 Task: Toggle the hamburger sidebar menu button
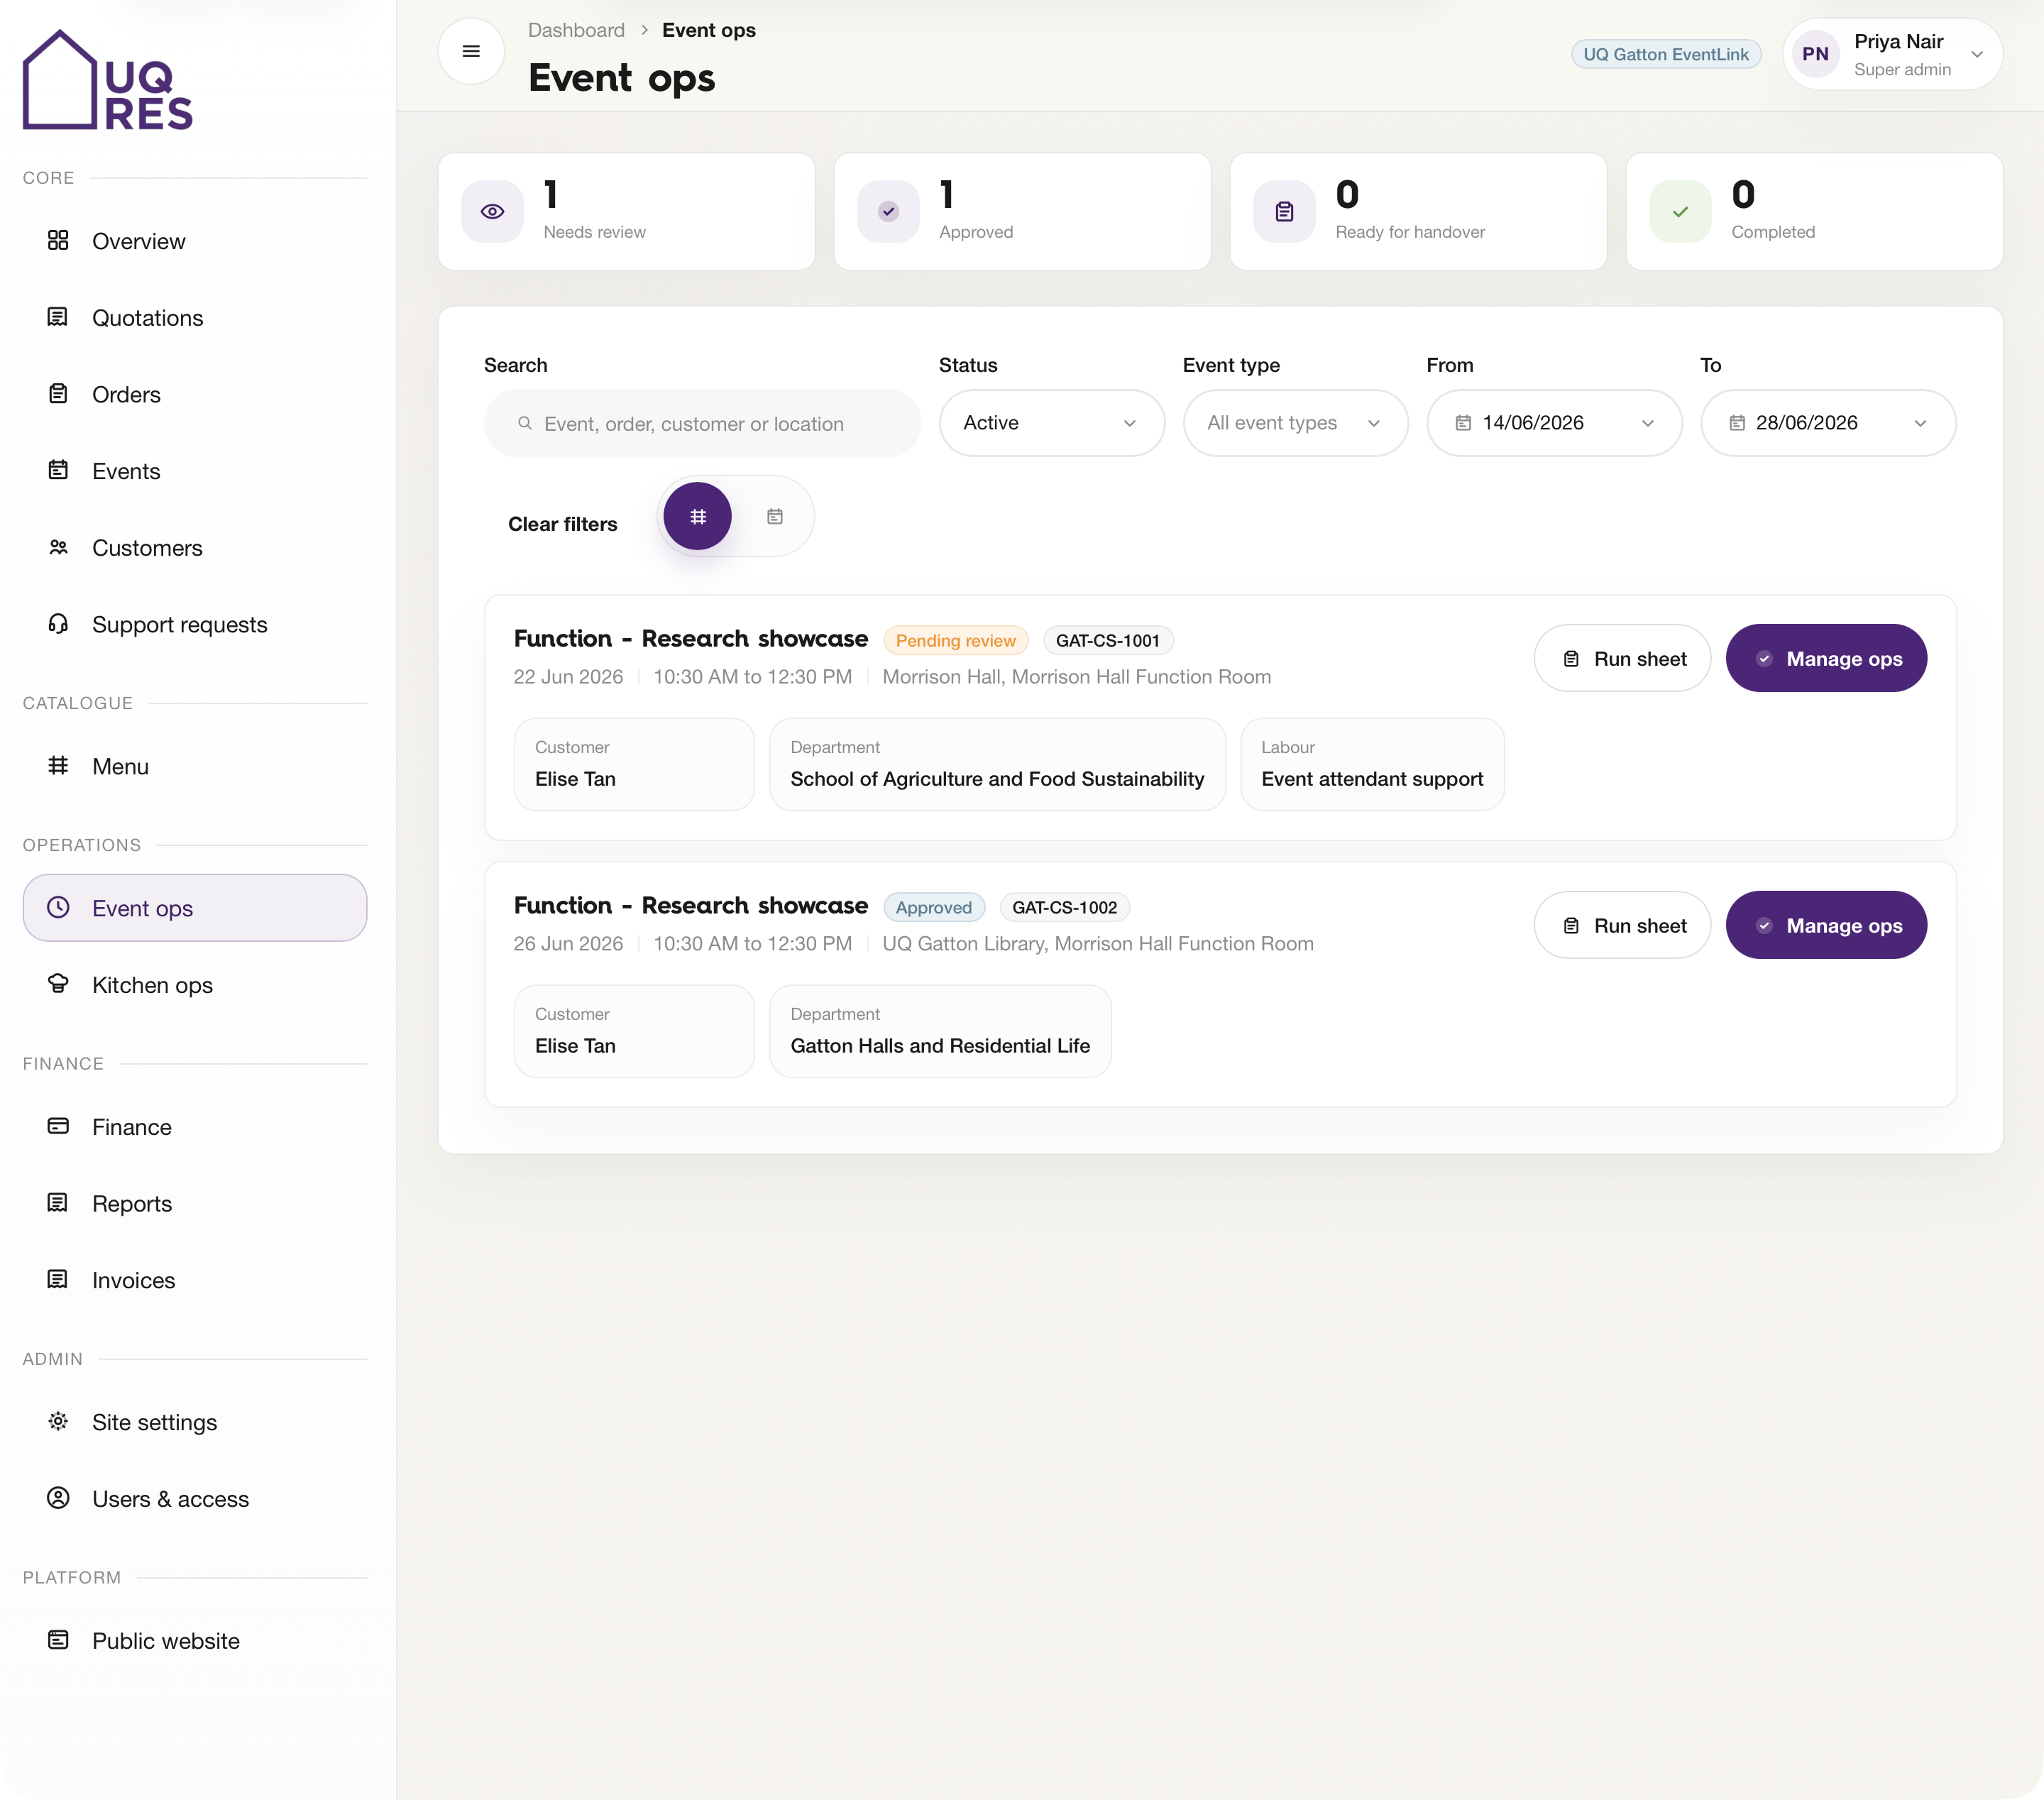pos(471,51)
